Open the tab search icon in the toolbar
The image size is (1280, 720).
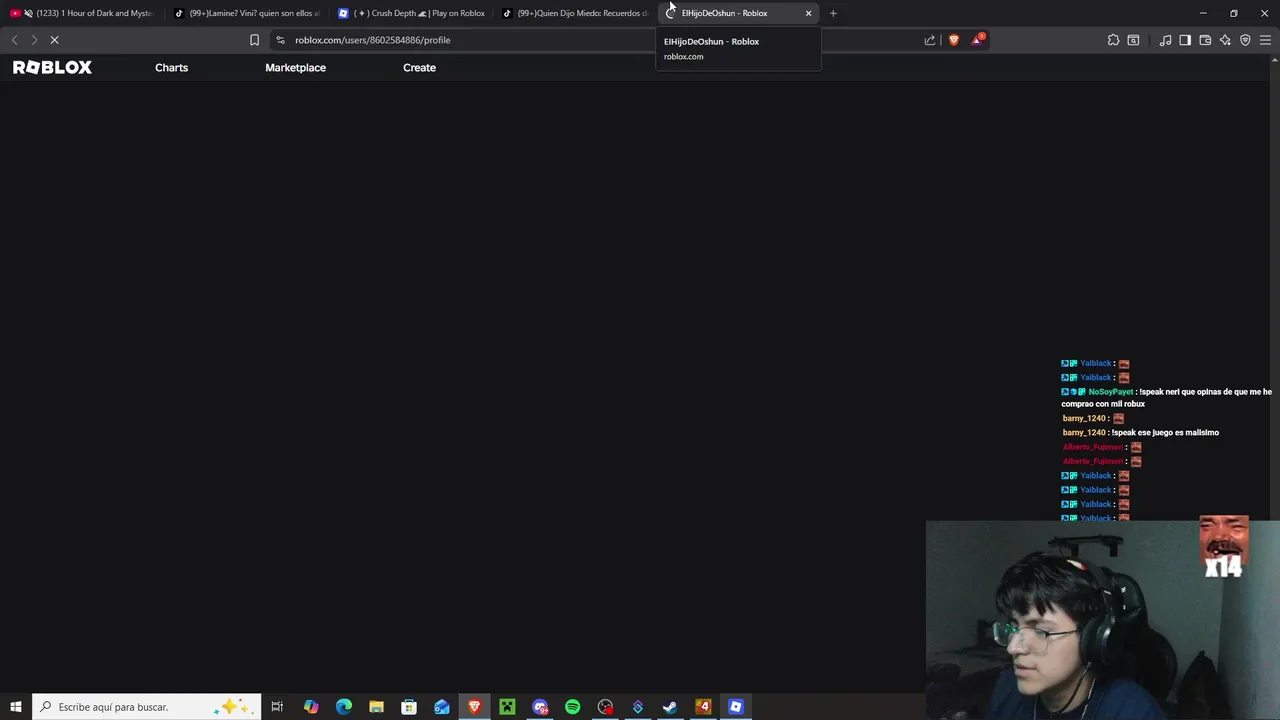tap(1133, 40)
